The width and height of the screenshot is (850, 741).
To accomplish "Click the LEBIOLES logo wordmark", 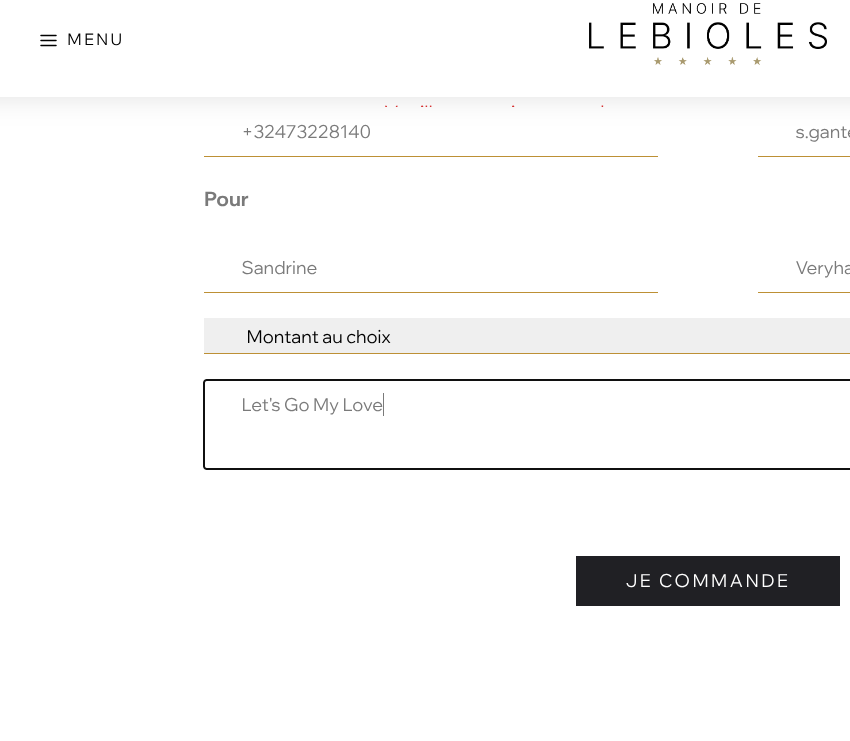I will pyautogui.click(x=707, y=36).
